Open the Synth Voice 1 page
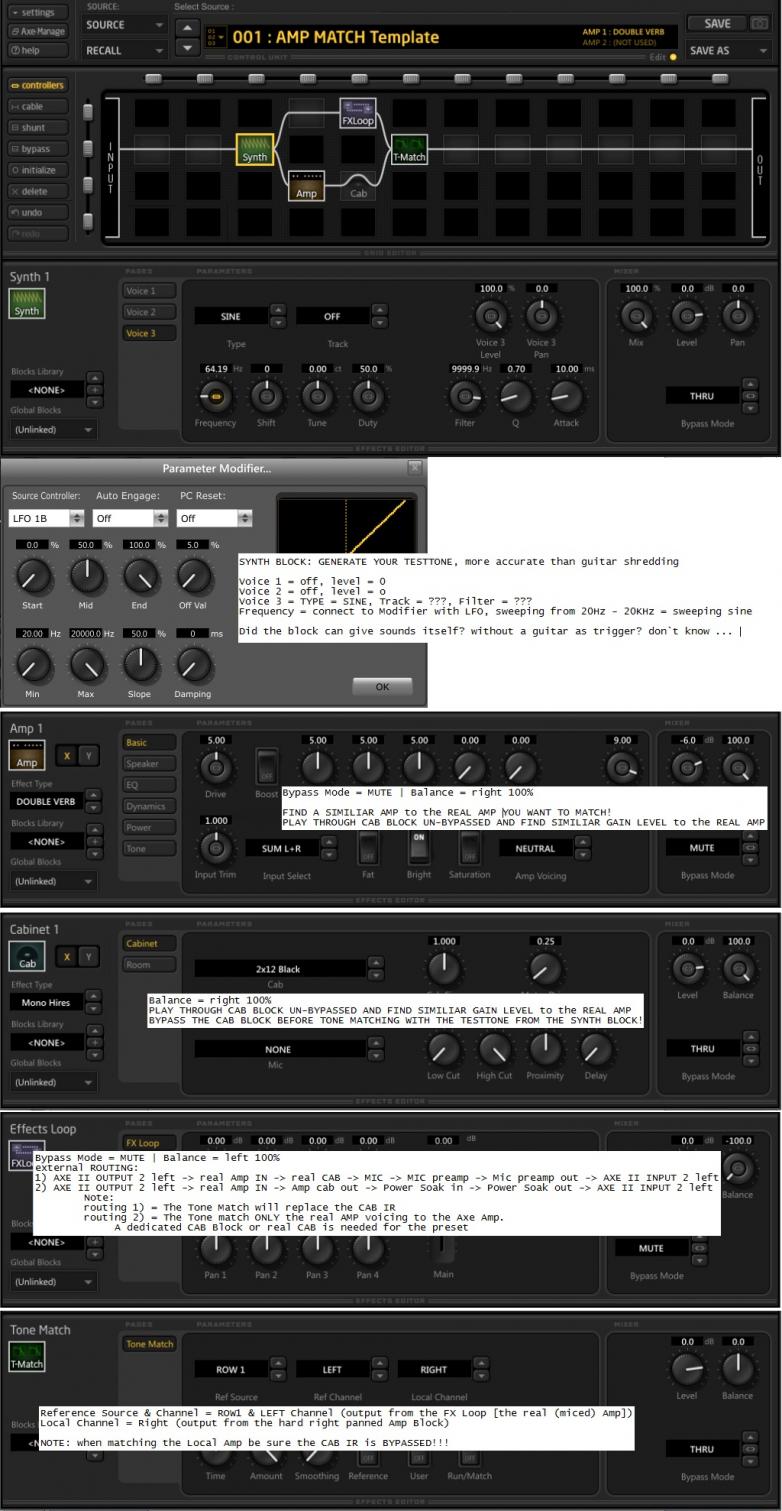The width and height of the screenshot is (782, 1511). (x=148, y=291)
